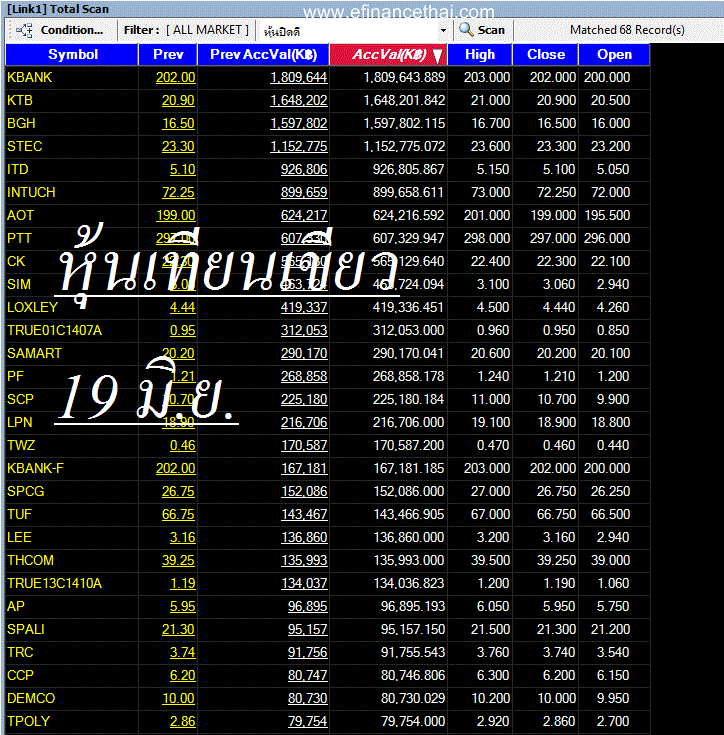
Task: Sort by High column header
Action: tap(480, 54)
